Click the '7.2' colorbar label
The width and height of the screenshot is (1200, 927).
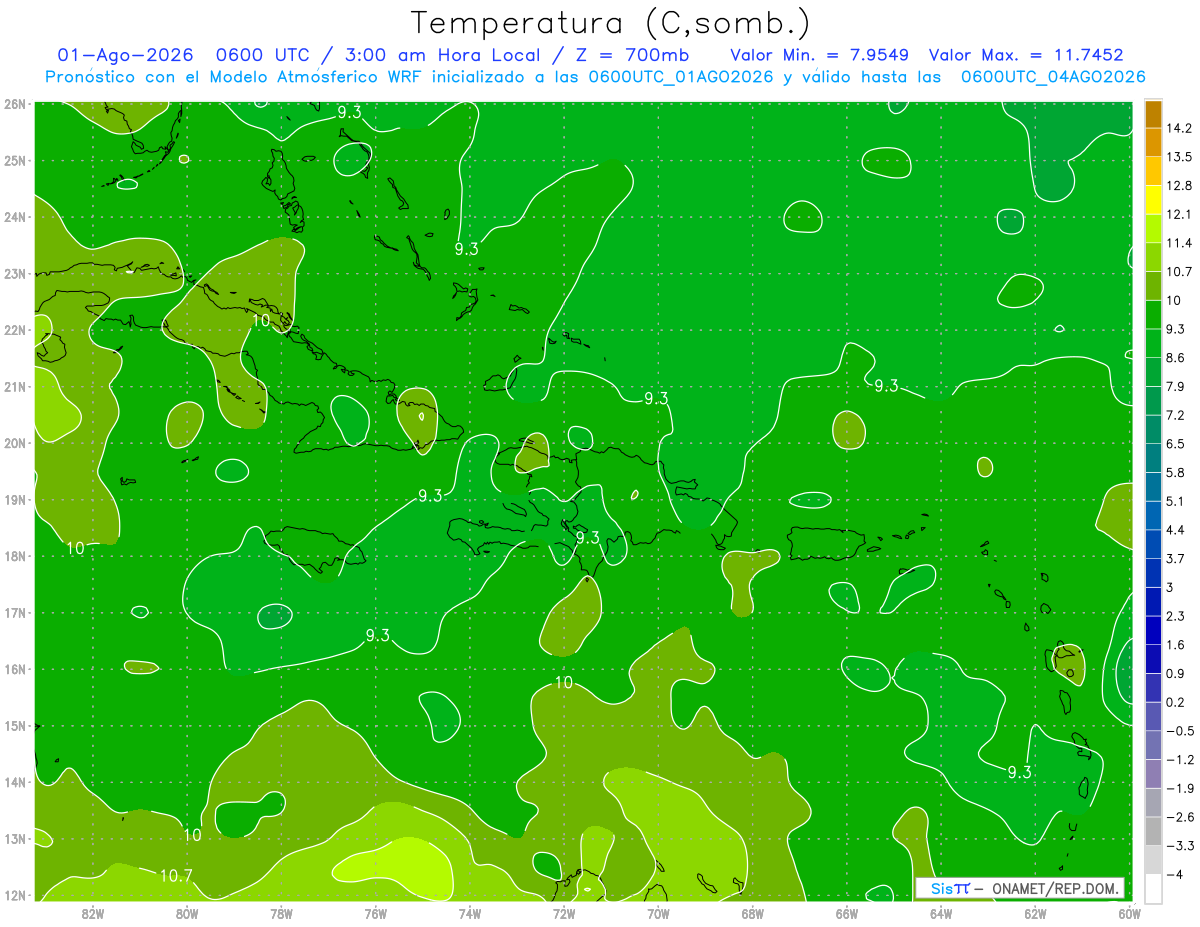(1176, 415)
